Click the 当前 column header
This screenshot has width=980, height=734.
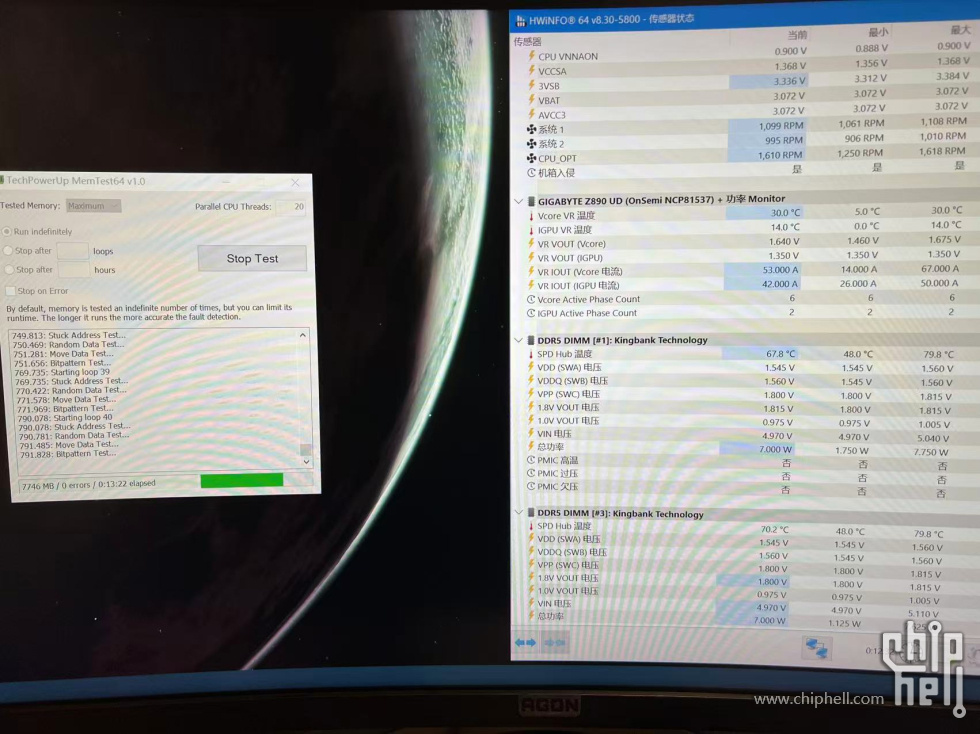[x=796, y=35]
